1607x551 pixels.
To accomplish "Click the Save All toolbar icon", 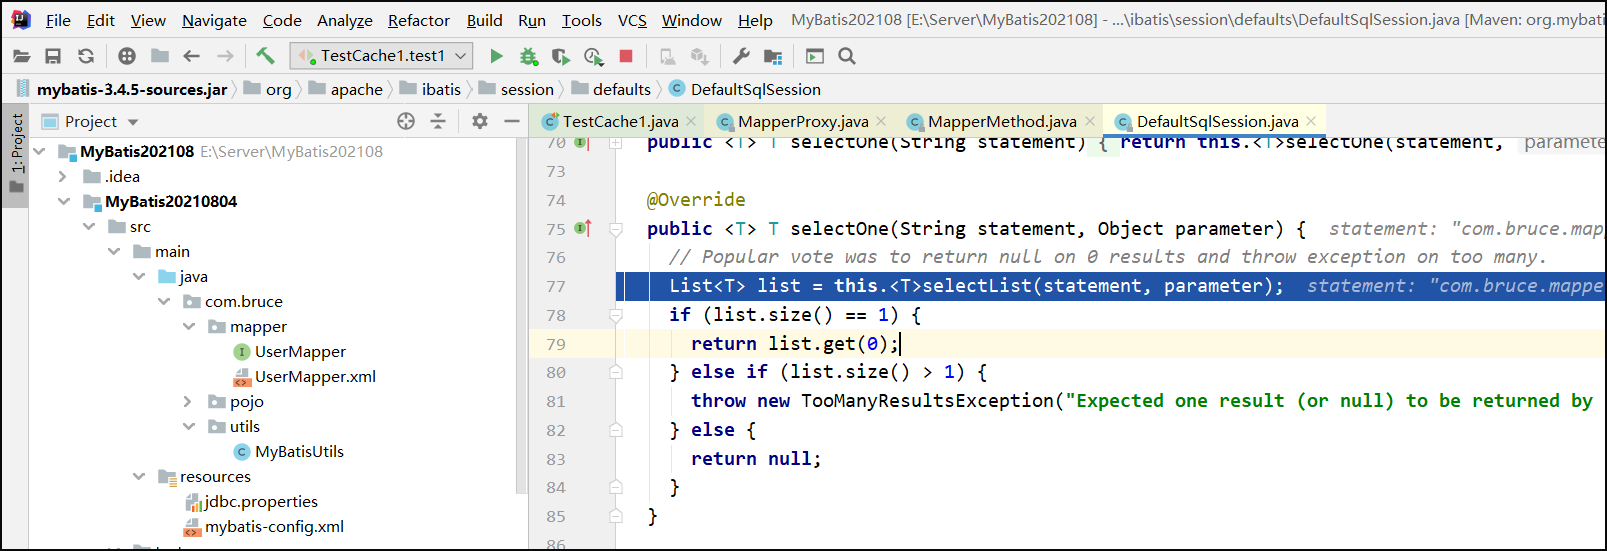I will (x=53, y=56).
